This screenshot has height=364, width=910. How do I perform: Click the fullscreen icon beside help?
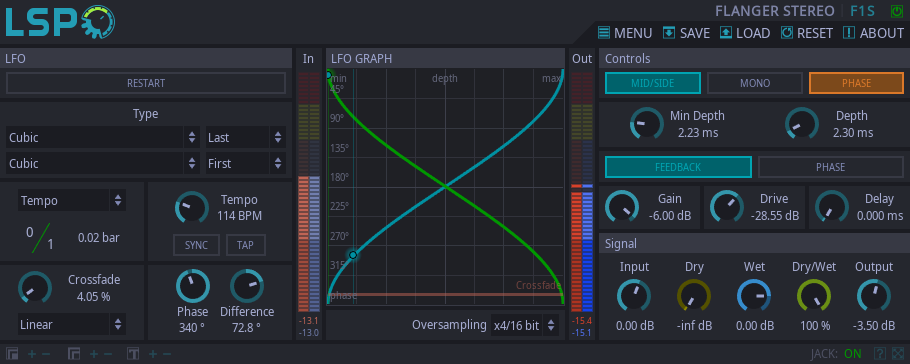point(898,353)
